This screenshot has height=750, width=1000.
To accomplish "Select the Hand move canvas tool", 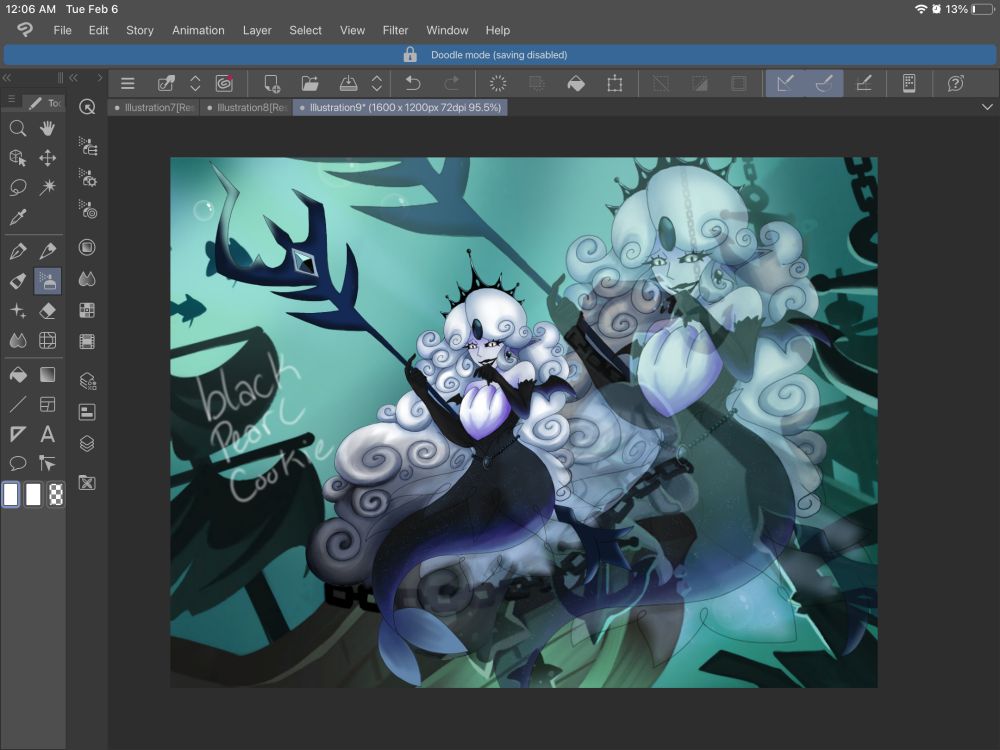I will coord(47,128).
